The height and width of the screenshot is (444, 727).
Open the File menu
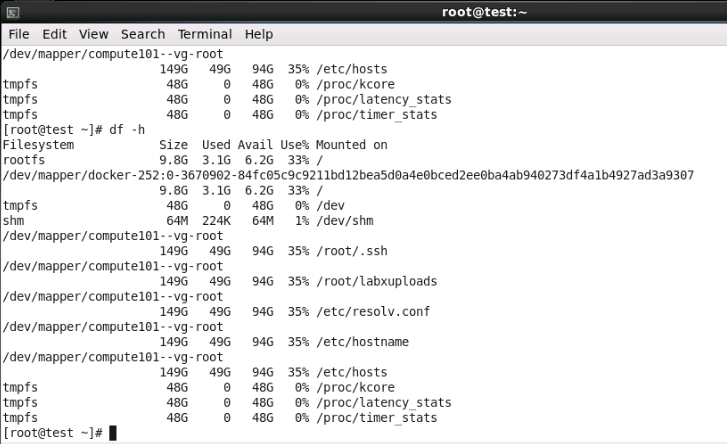19,34
